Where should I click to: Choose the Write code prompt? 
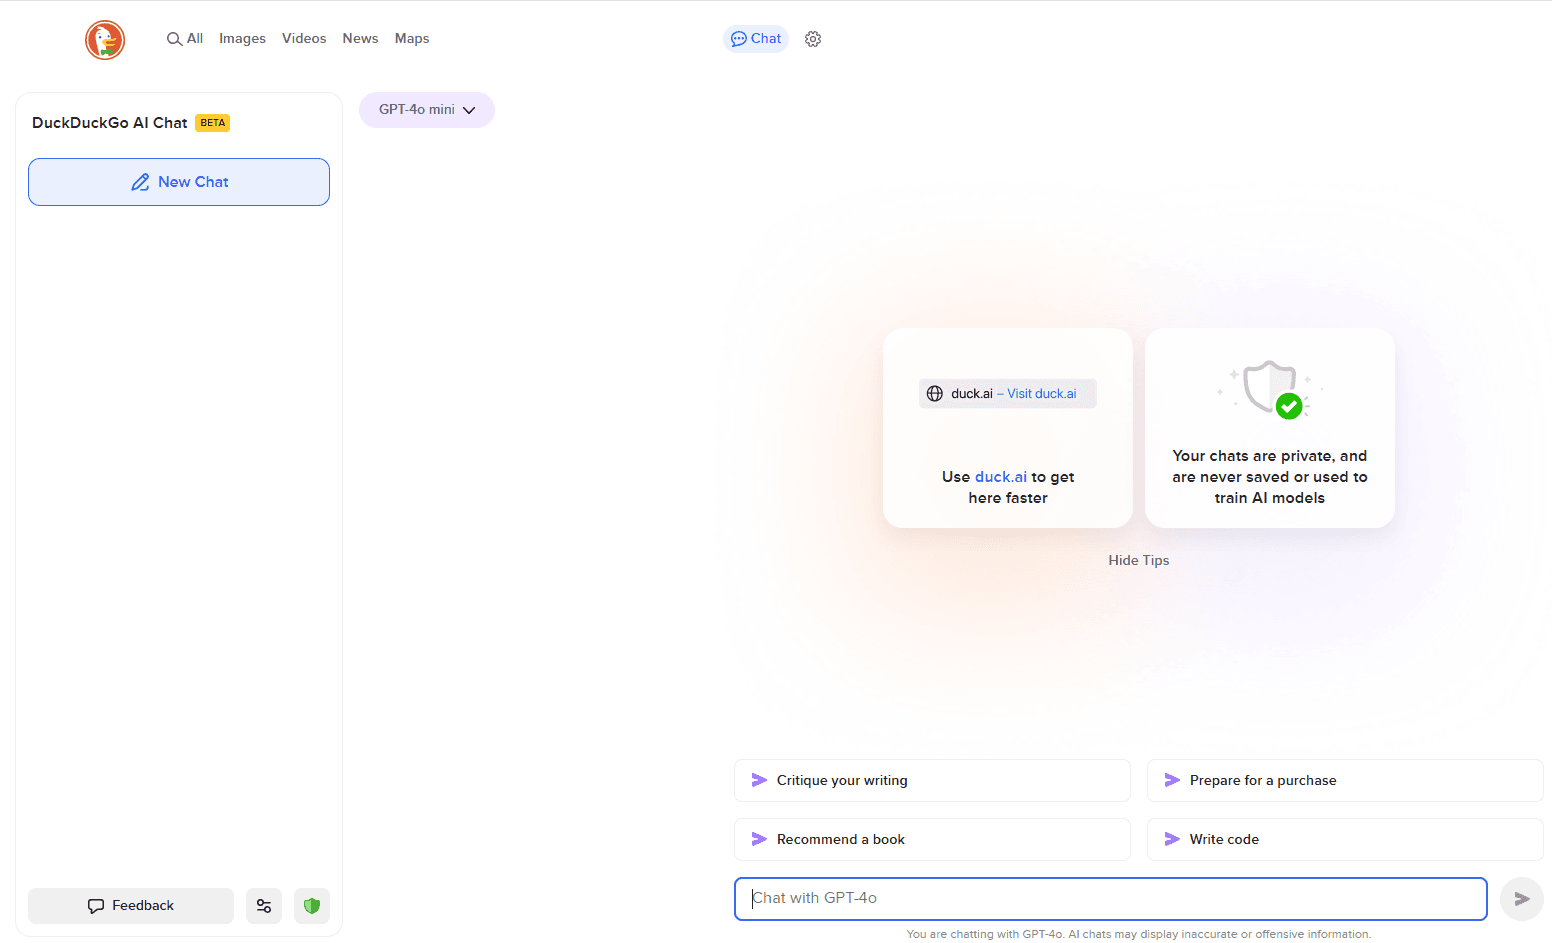coord(1345,840)
